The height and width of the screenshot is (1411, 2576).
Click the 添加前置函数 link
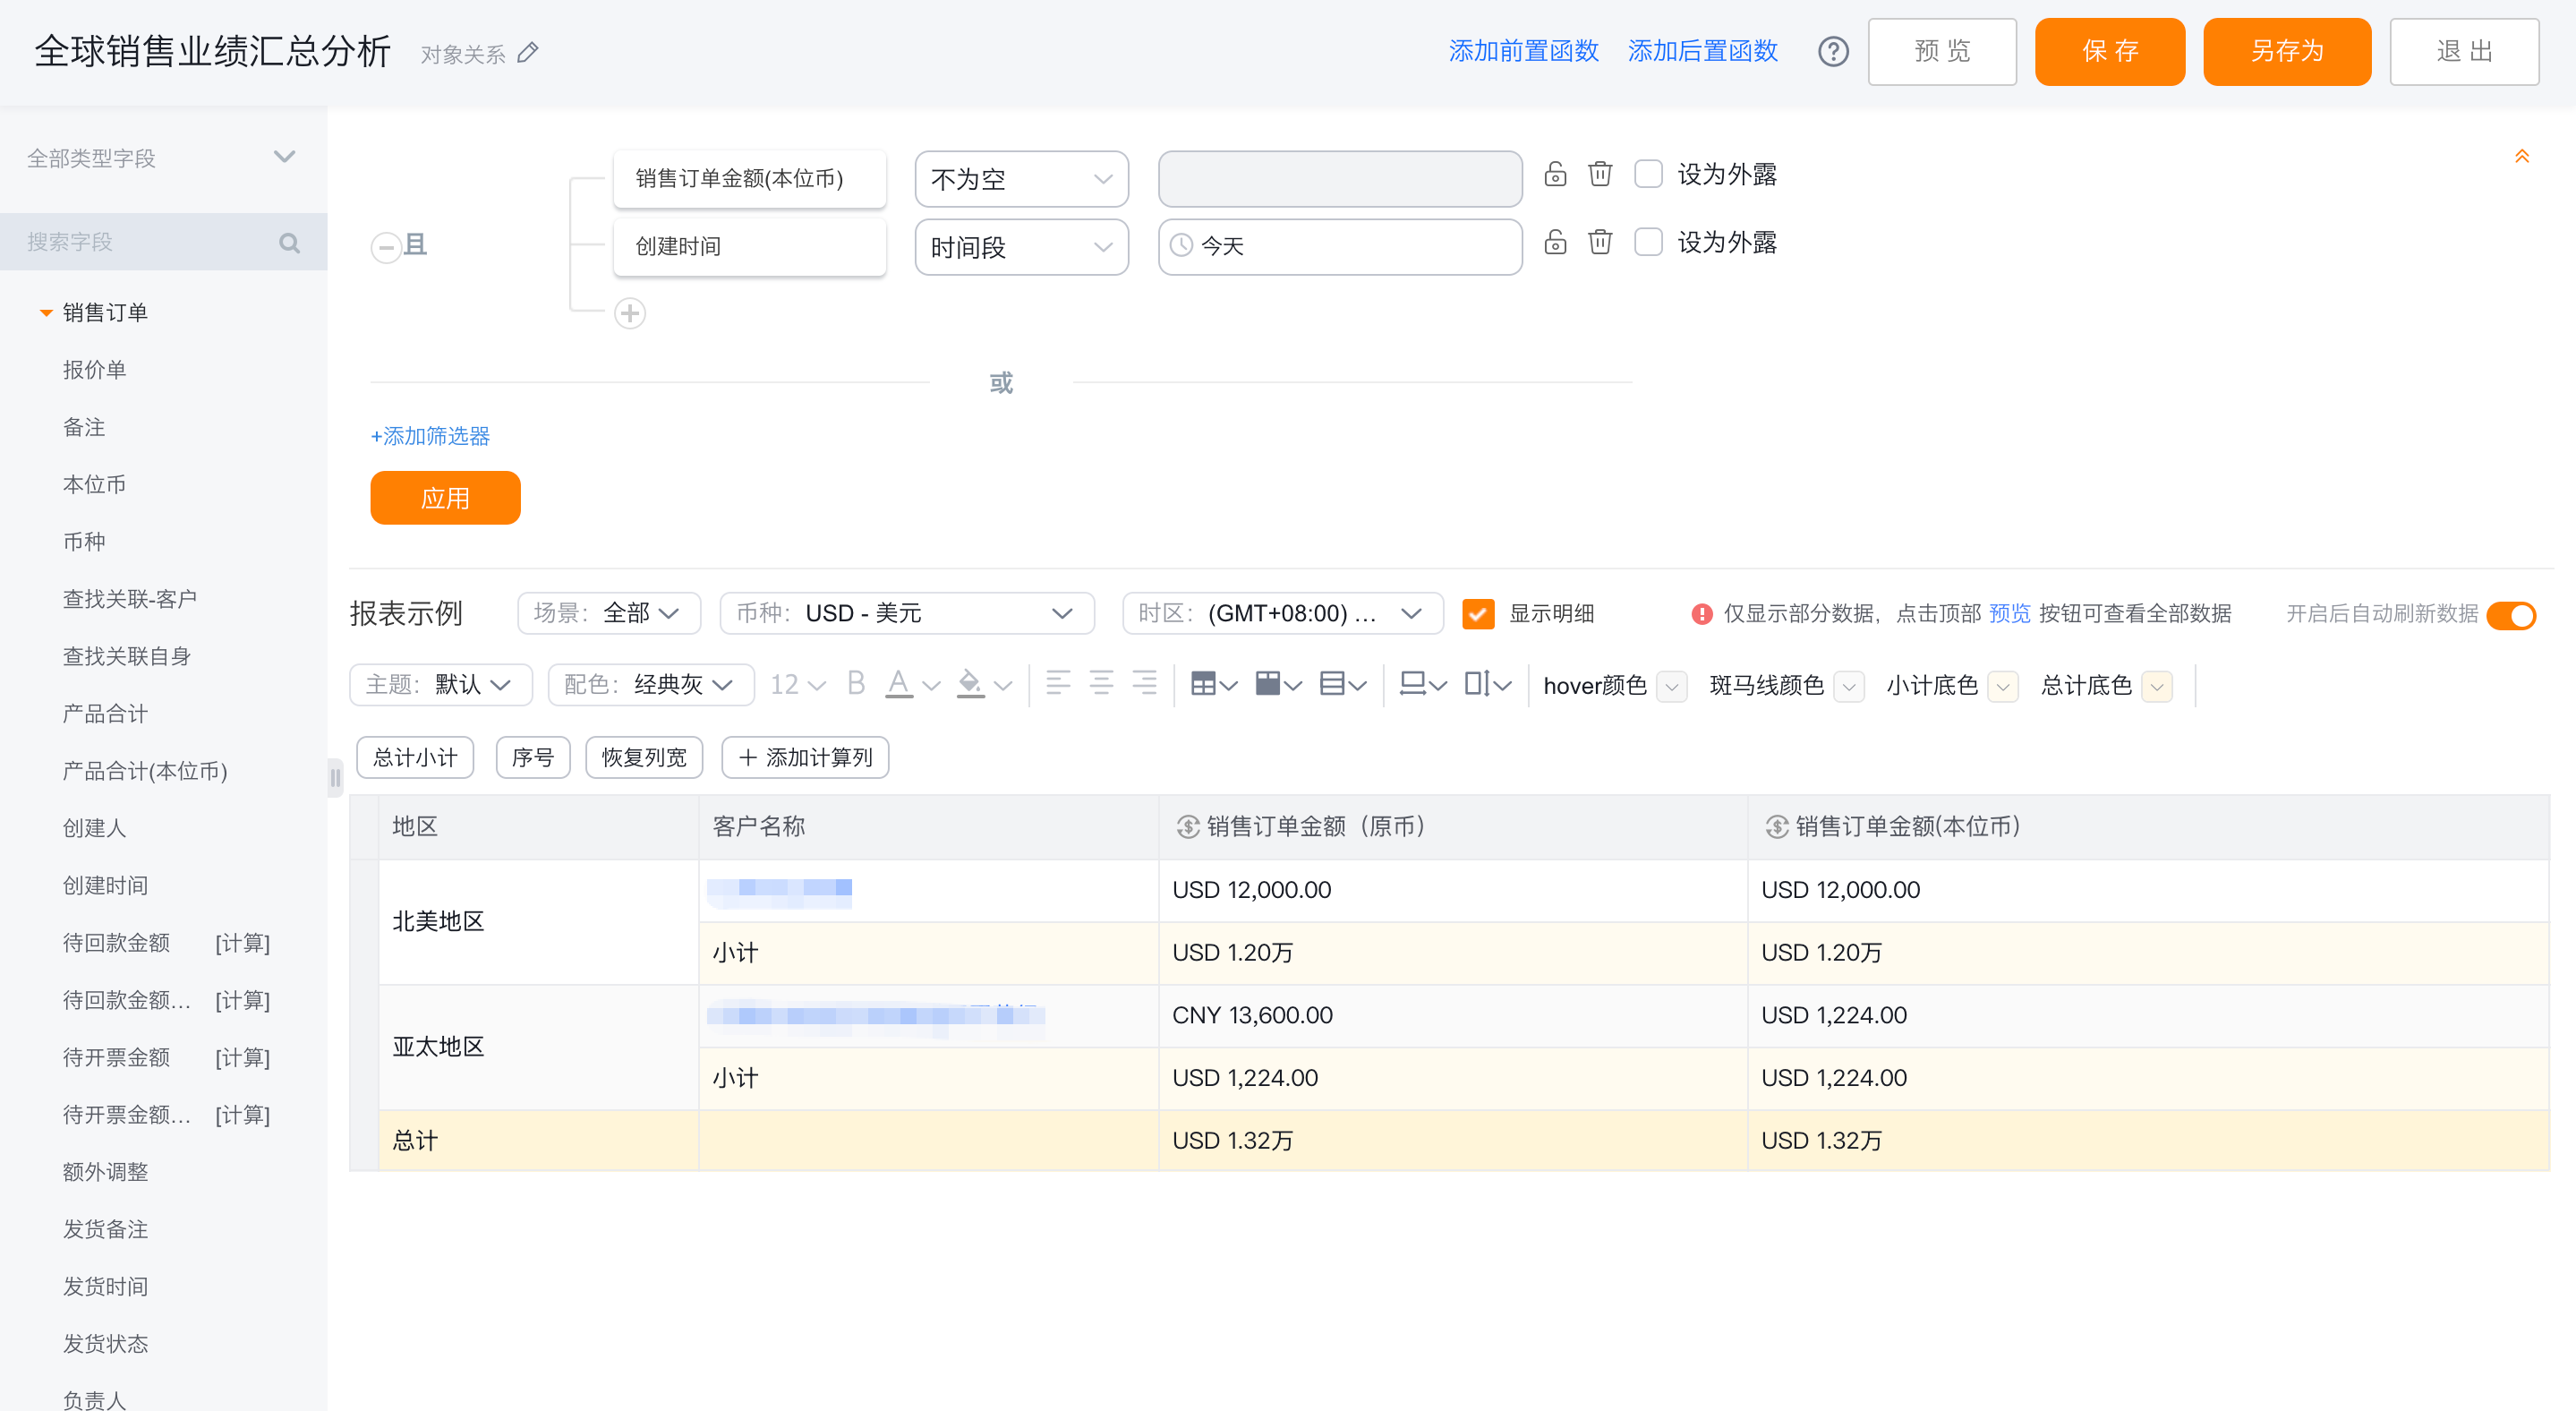click(1523, 51)
